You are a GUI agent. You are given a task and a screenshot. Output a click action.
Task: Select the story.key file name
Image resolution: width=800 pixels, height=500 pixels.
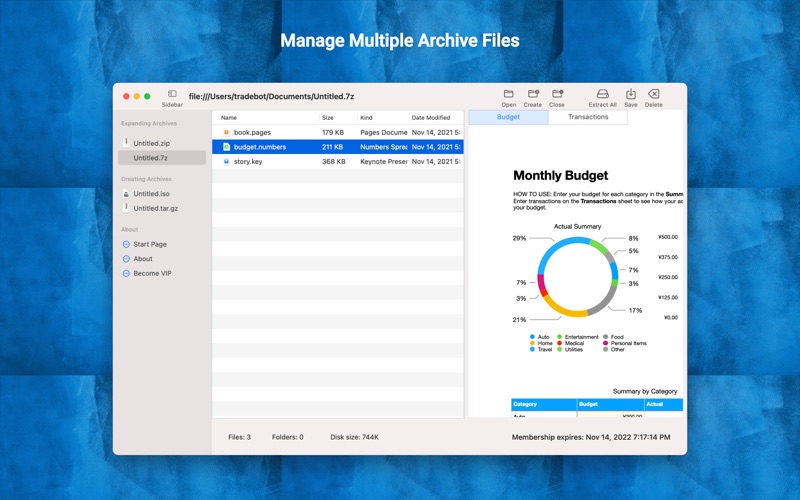pos(248,161)
